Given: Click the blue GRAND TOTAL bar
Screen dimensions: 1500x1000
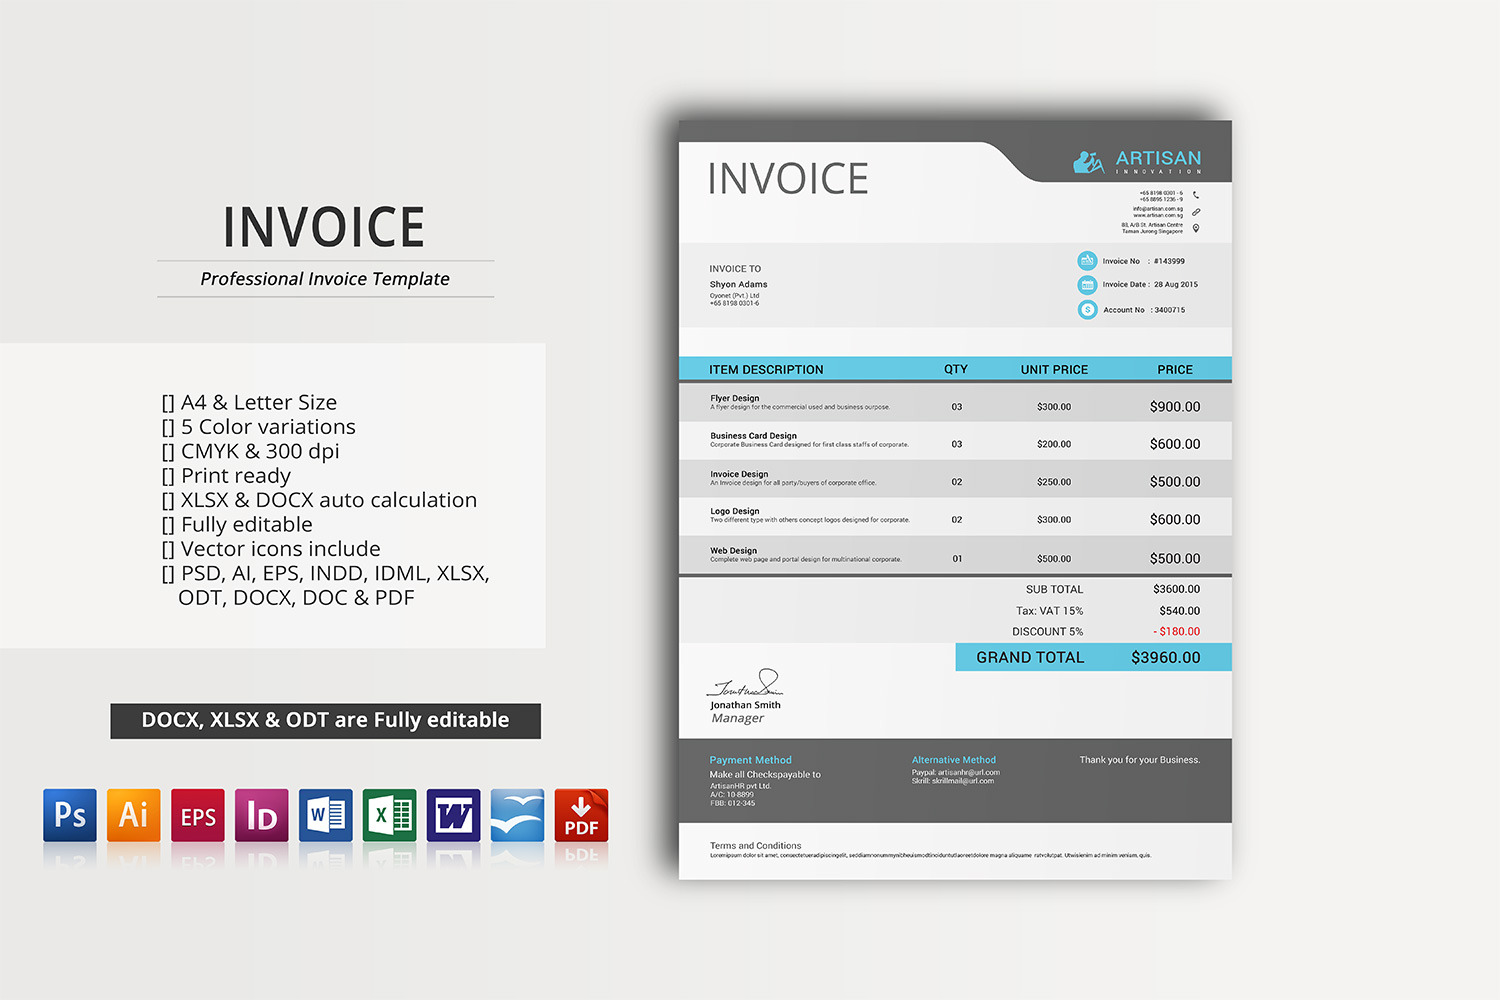Looking at the screenshot, I should point(1093,657).
